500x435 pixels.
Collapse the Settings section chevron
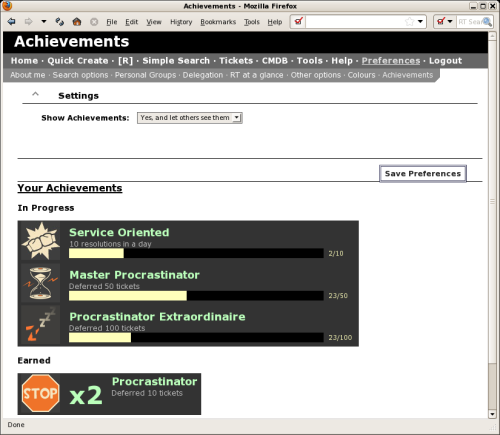pyautogui.click(x=35, y=94)
